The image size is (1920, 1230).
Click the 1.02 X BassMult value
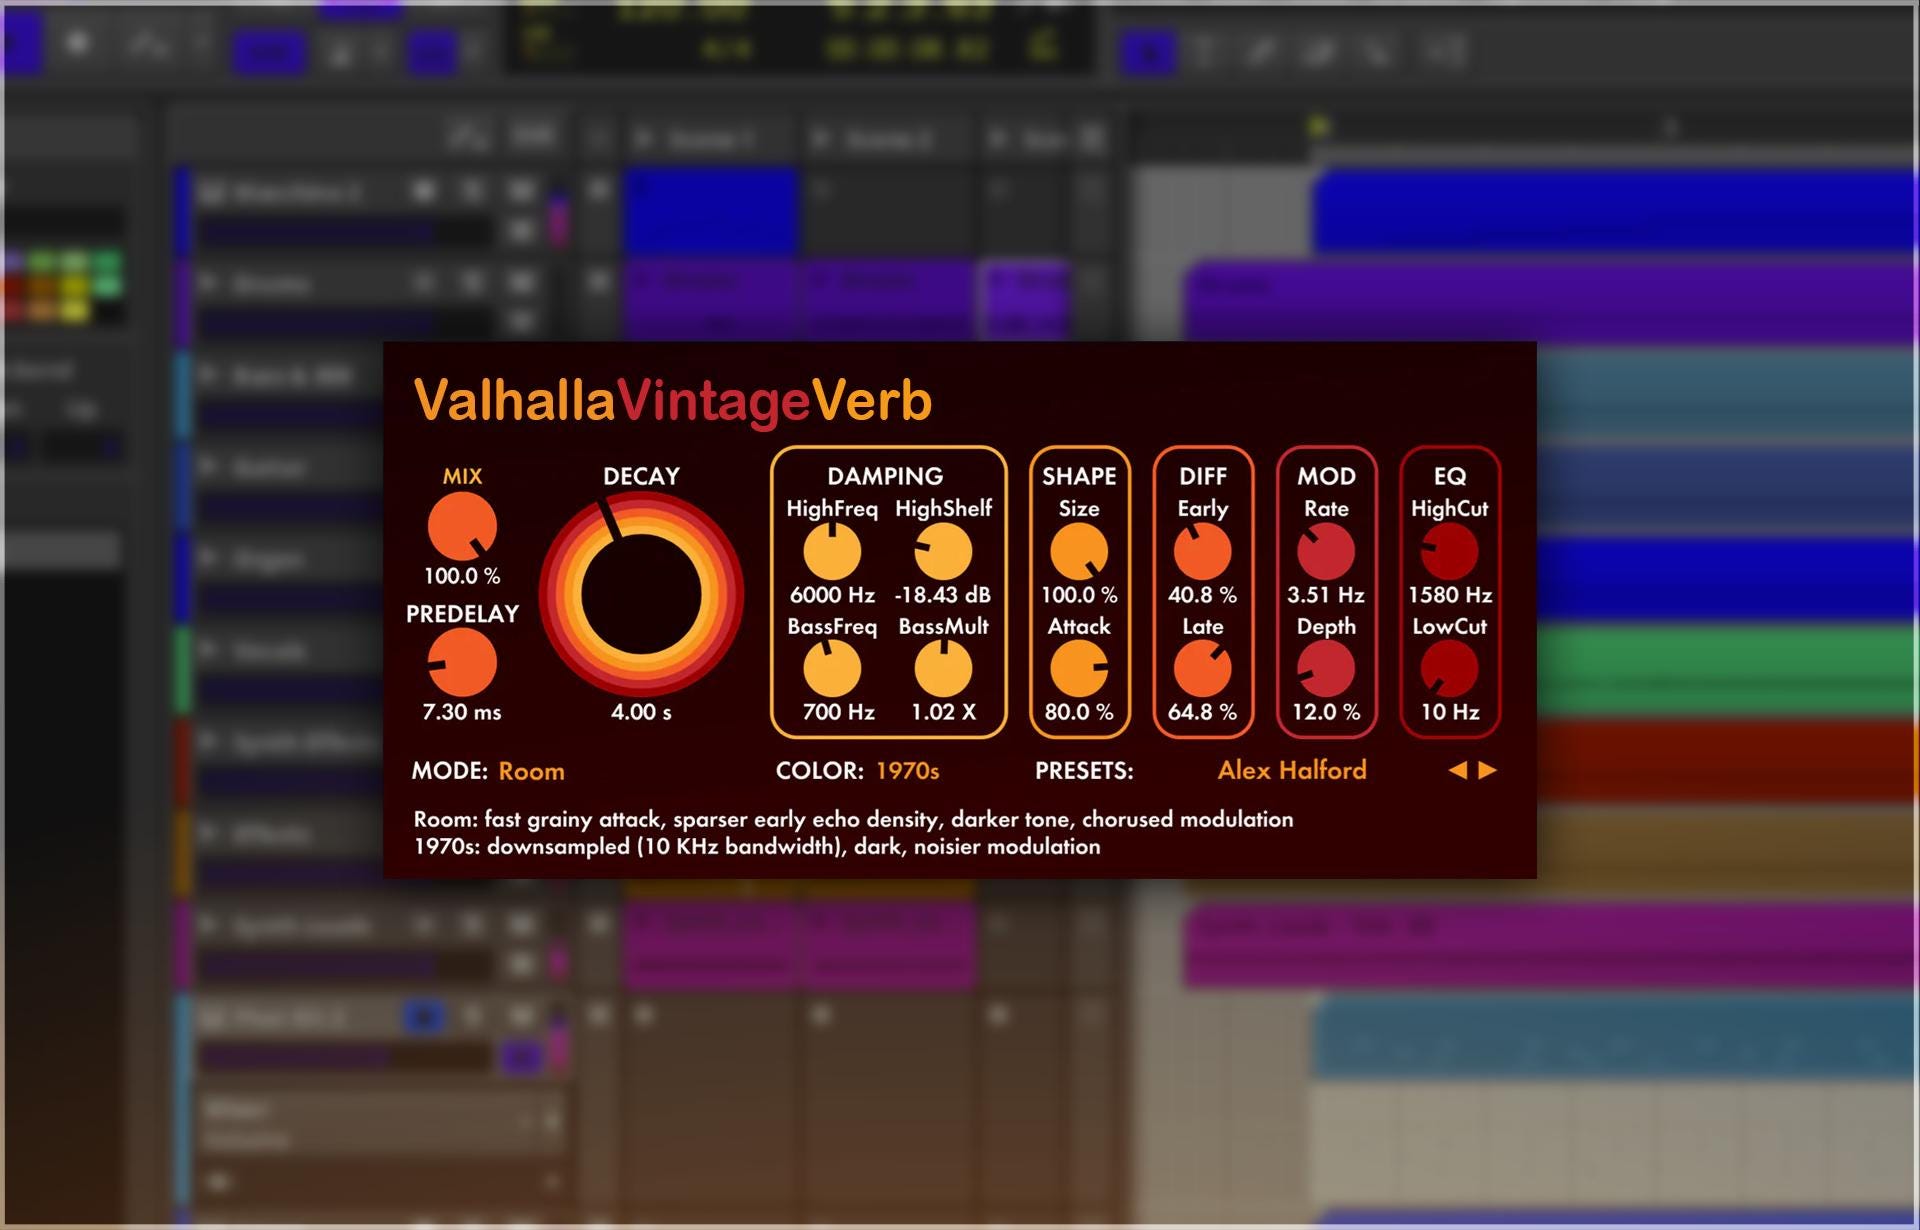tap(943, 712)
